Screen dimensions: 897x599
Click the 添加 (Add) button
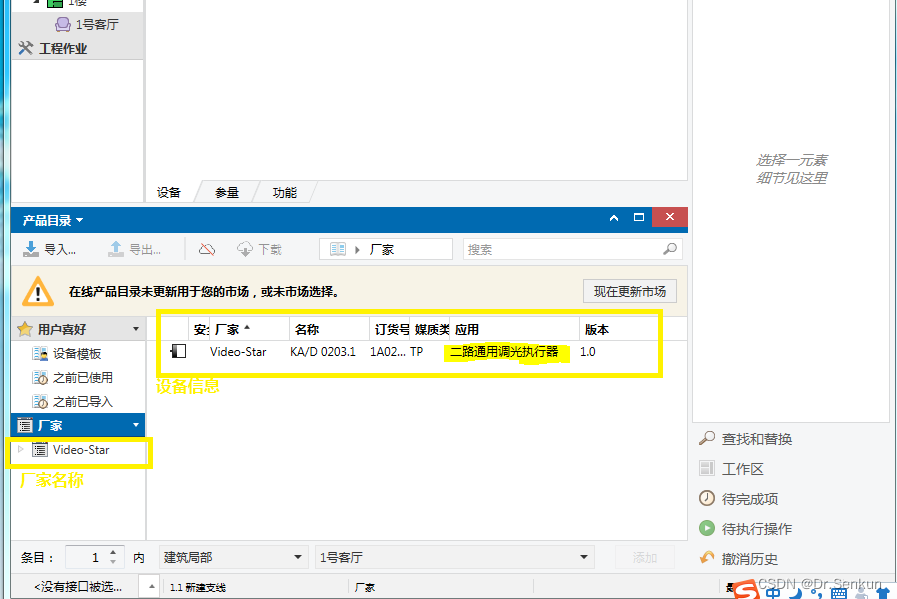(645, 557)
